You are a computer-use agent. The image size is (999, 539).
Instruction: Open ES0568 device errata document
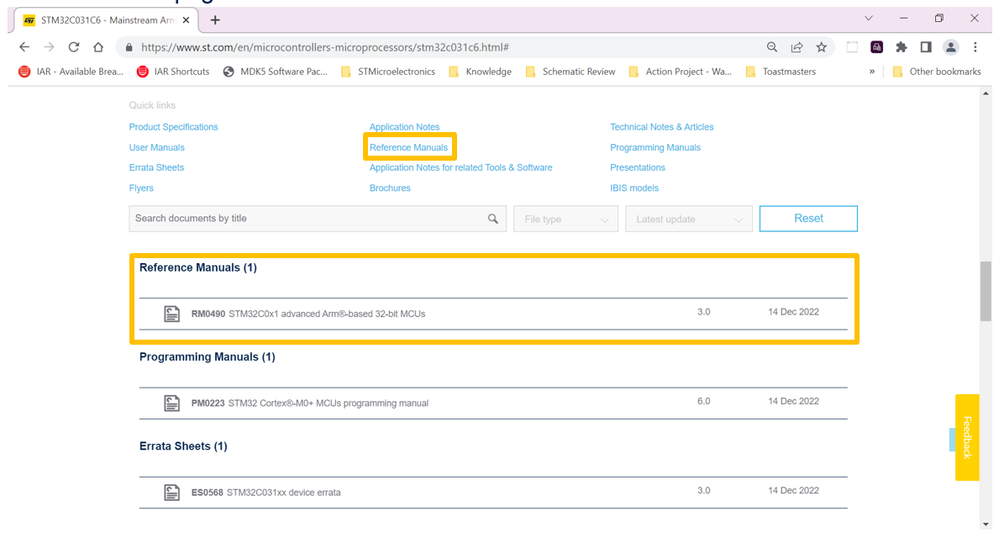tap(266, 492)
